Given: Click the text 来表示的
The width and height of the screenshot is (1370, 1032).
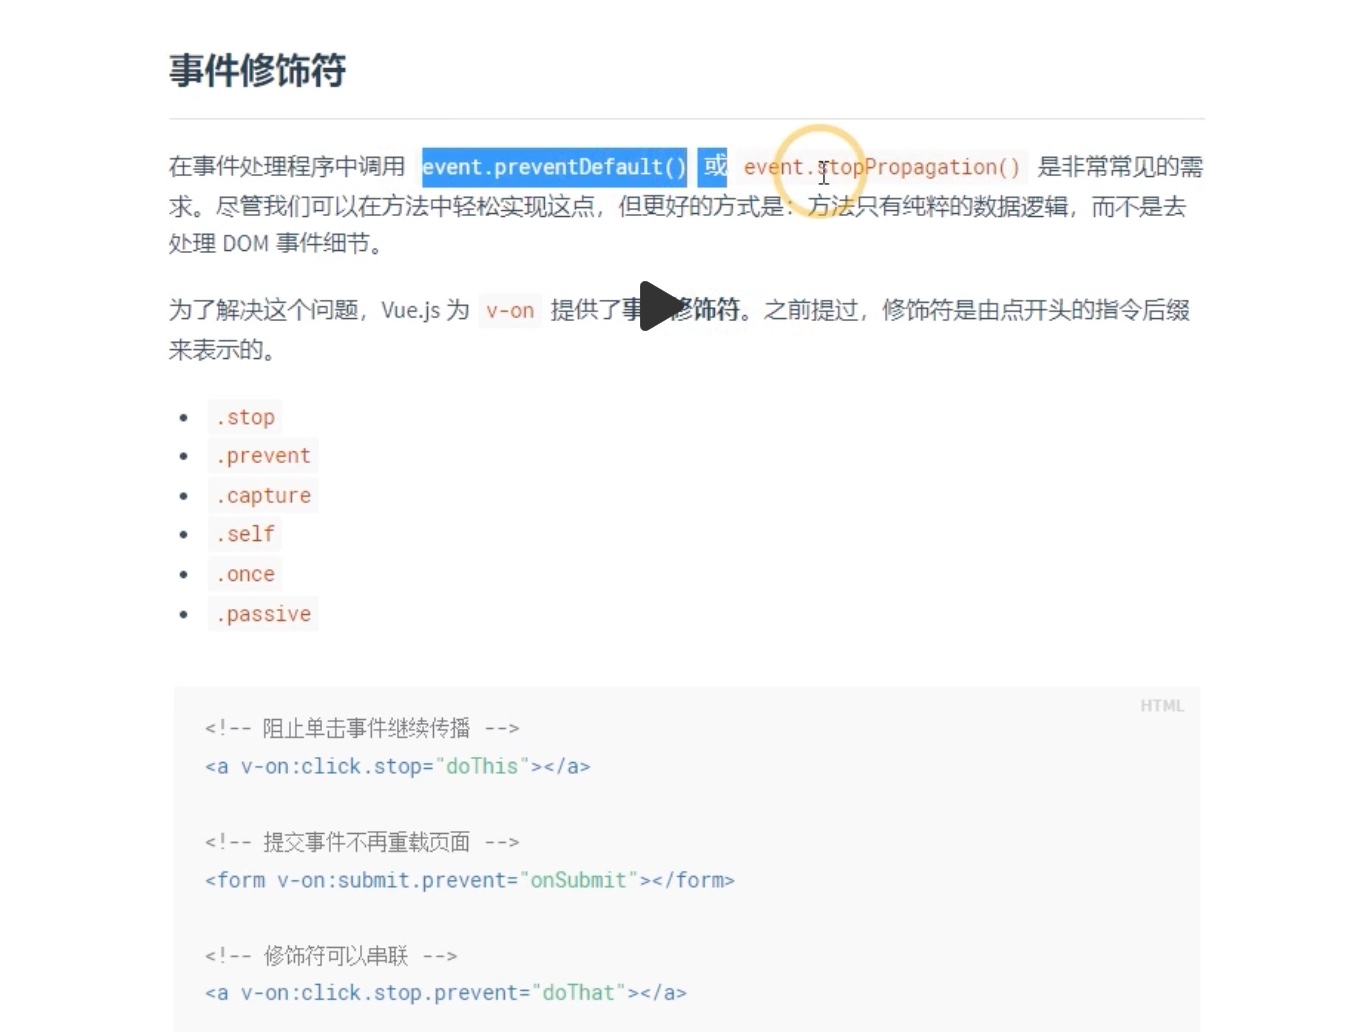Looking at the screenshot, I should pyautogui.click(x=222, y=350).
